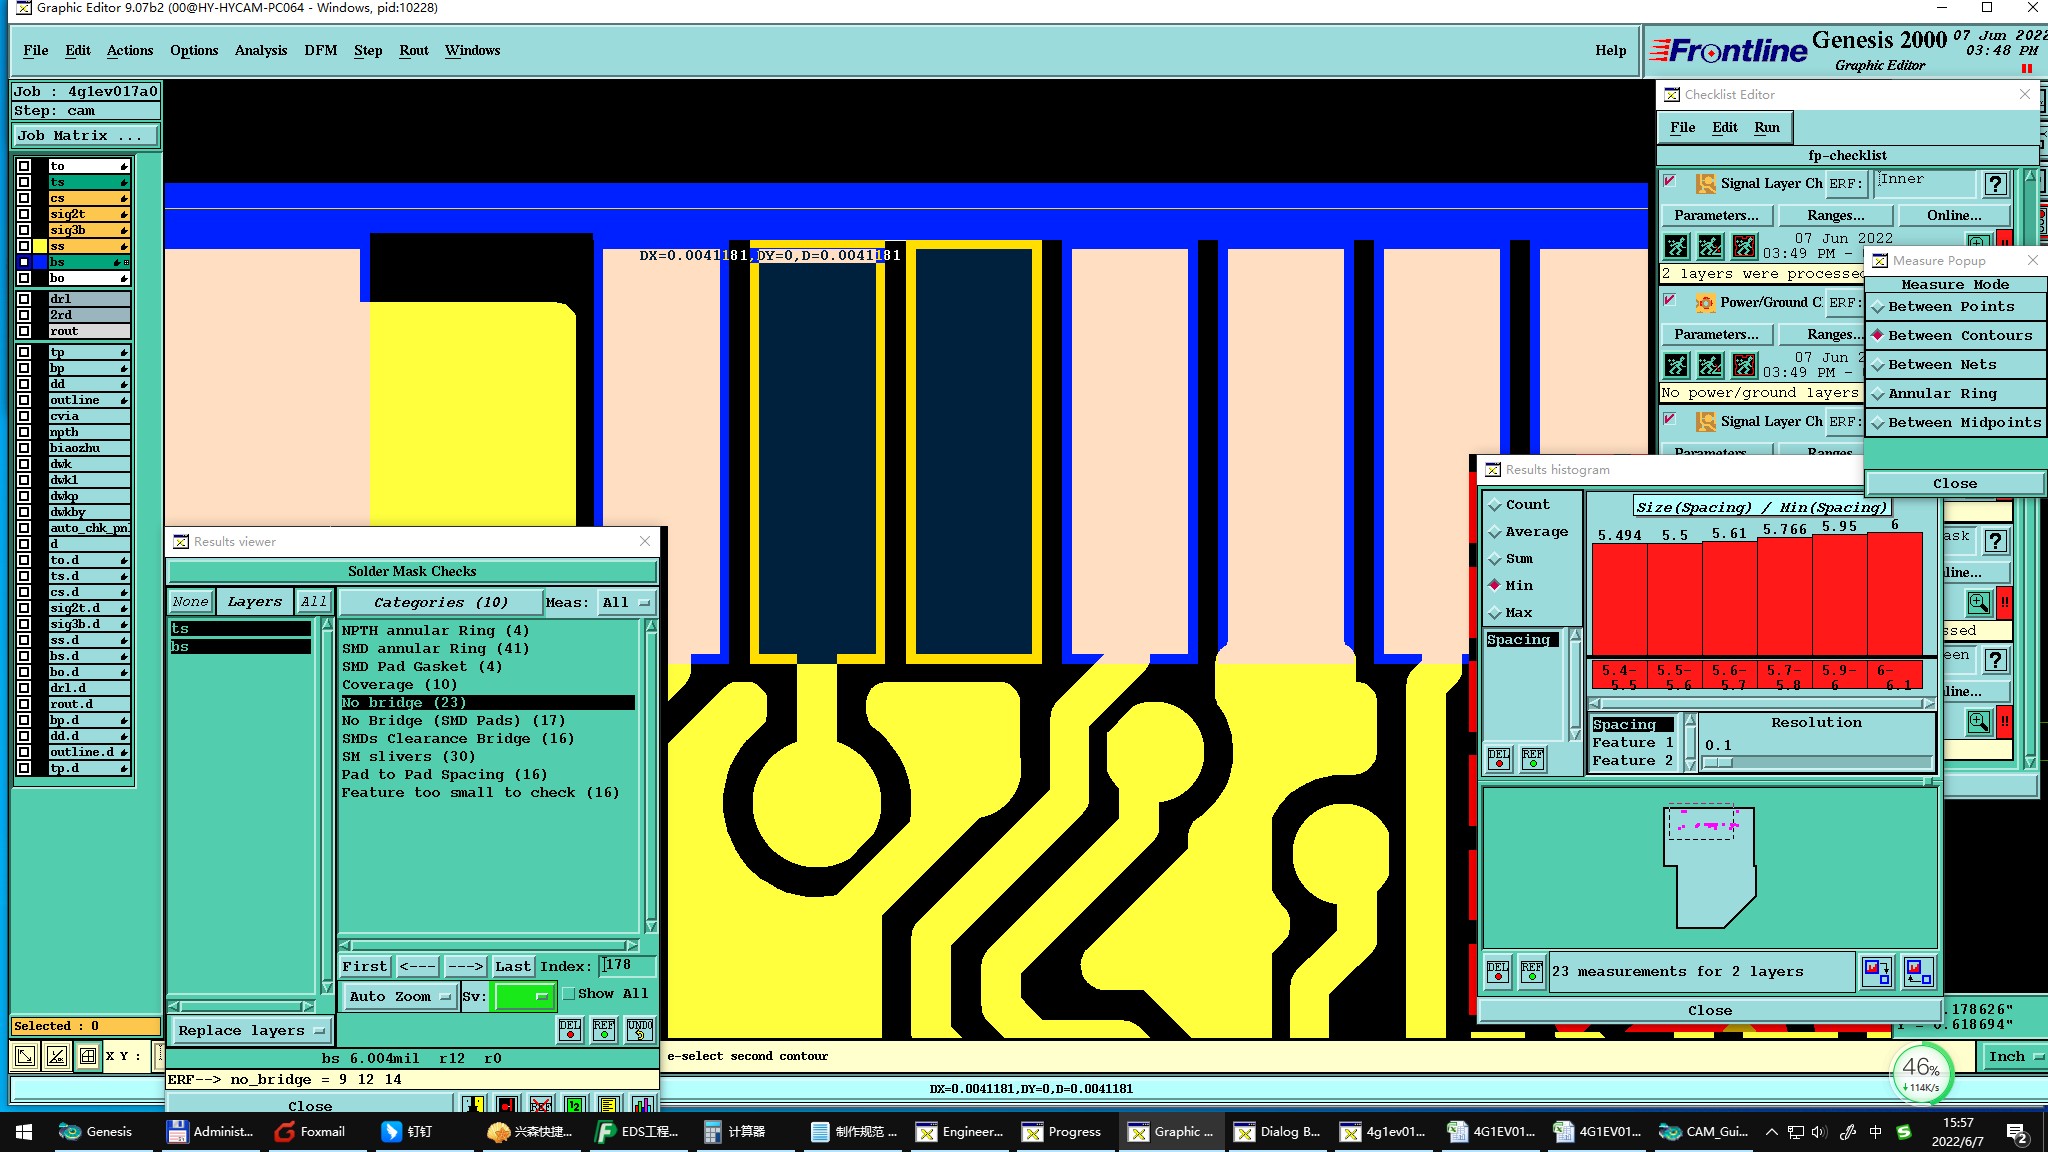Open the Analysis menu
The image size is (2048, 1152).
(261, 50)
